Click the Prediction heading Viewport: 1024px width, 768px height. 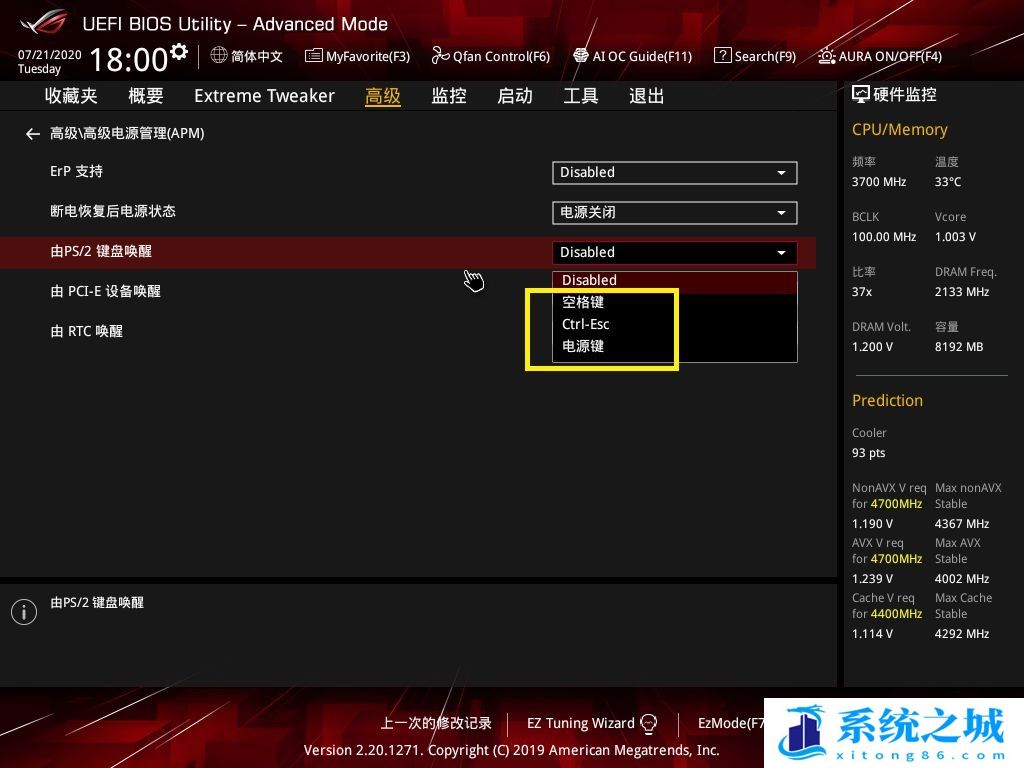[888, 401]
